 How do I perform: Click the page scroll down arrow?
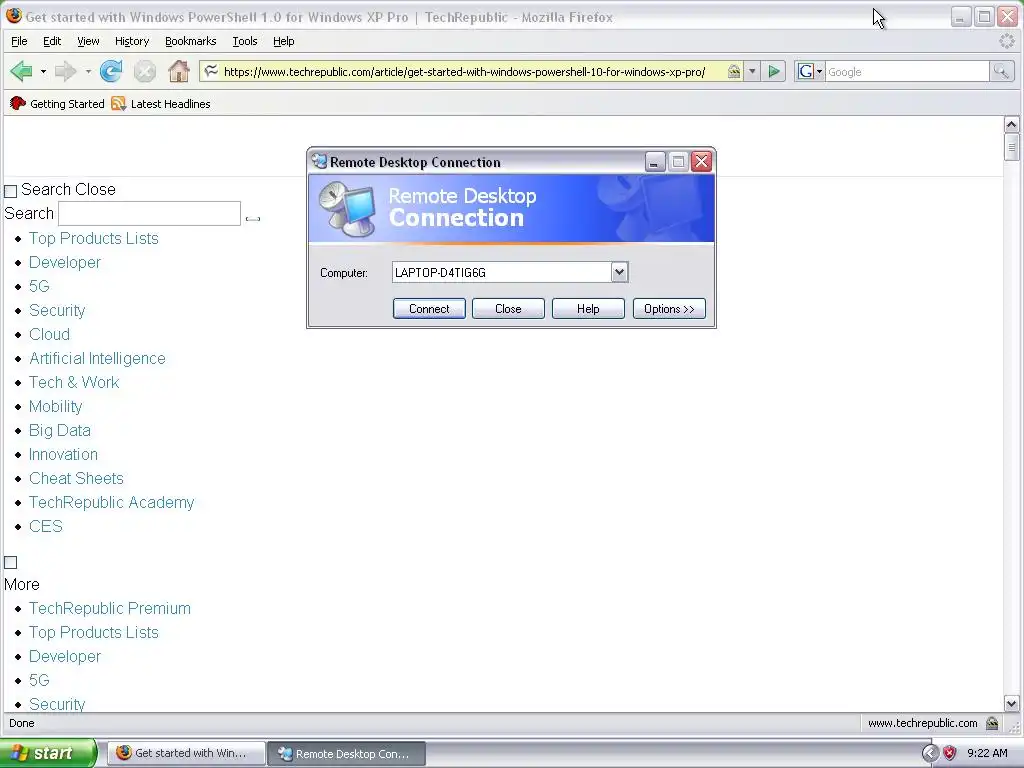[1011, 703]
